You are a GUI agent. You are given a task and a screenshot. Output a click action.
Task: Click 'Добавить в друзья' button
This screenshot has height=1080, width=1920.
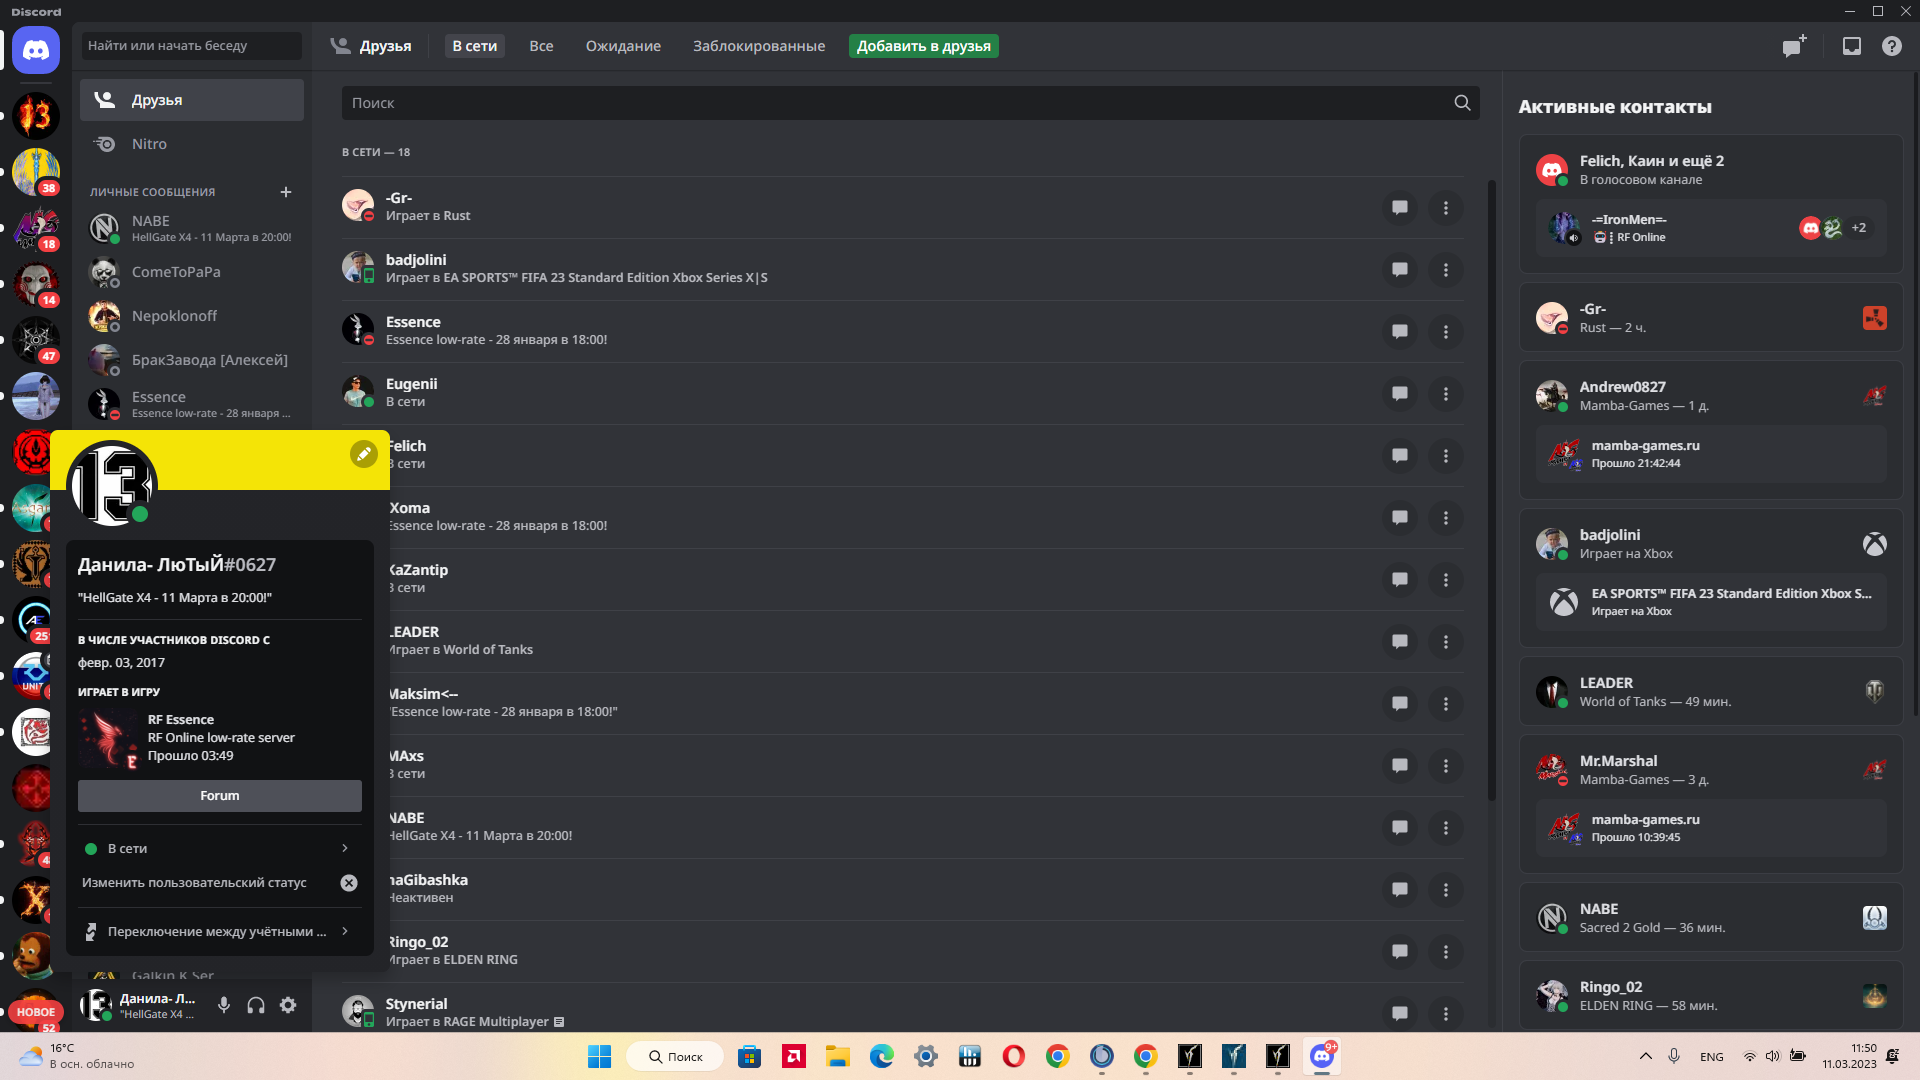pos(924,46)
